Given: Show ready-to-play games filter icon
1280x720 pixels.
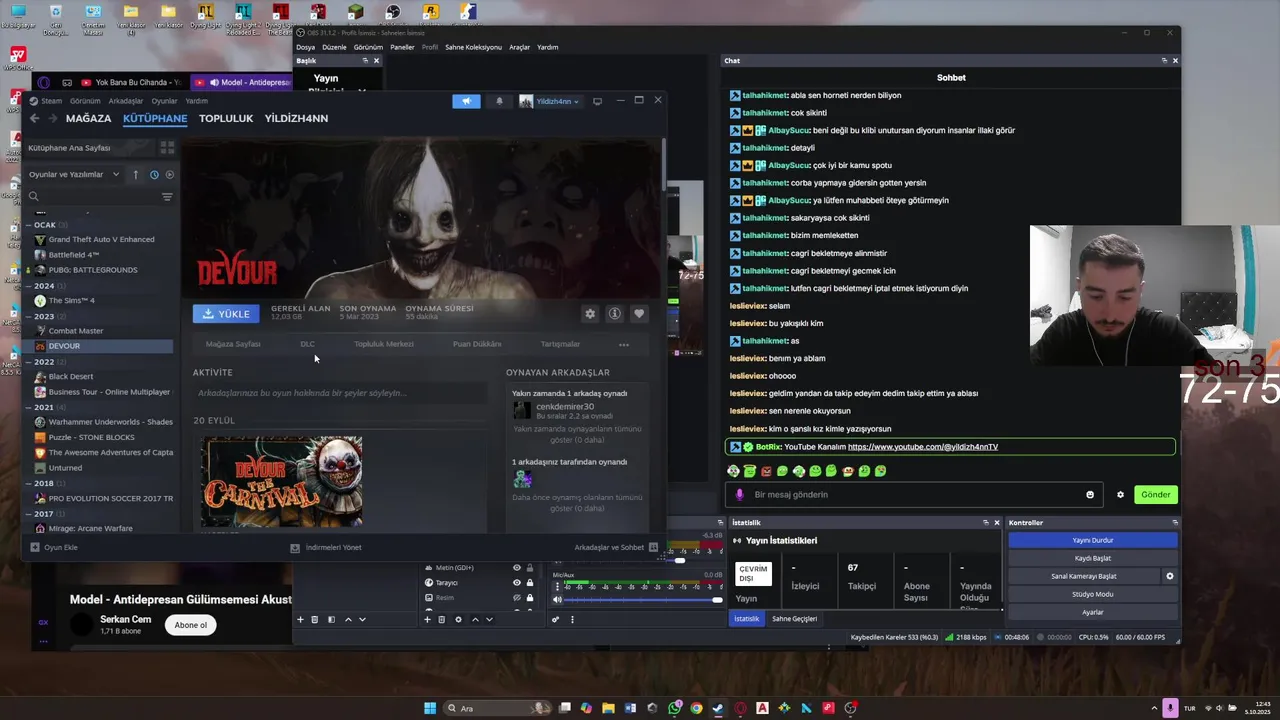Looking at the screenshot, I should point(169,174).
